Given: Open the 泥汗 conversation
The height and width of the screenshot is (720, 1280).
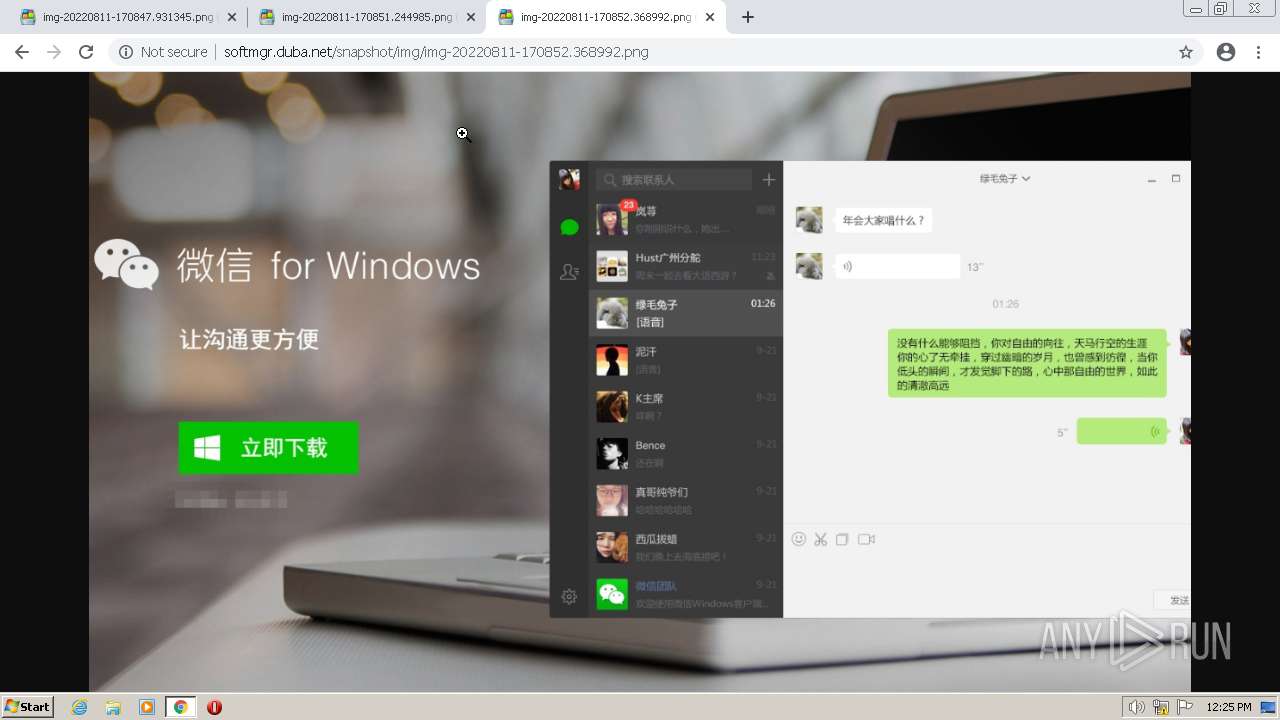Looking at the screenshot, I should [x=686, y=360].
